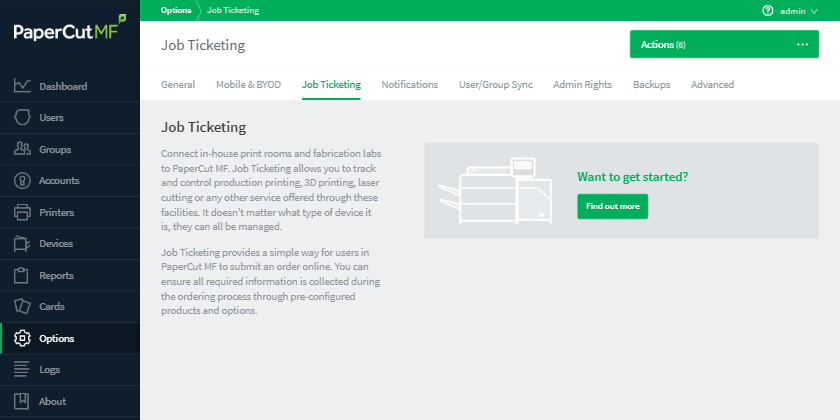Click the About bookmark icon
840x420 pixels.
(x=22, y=401)
